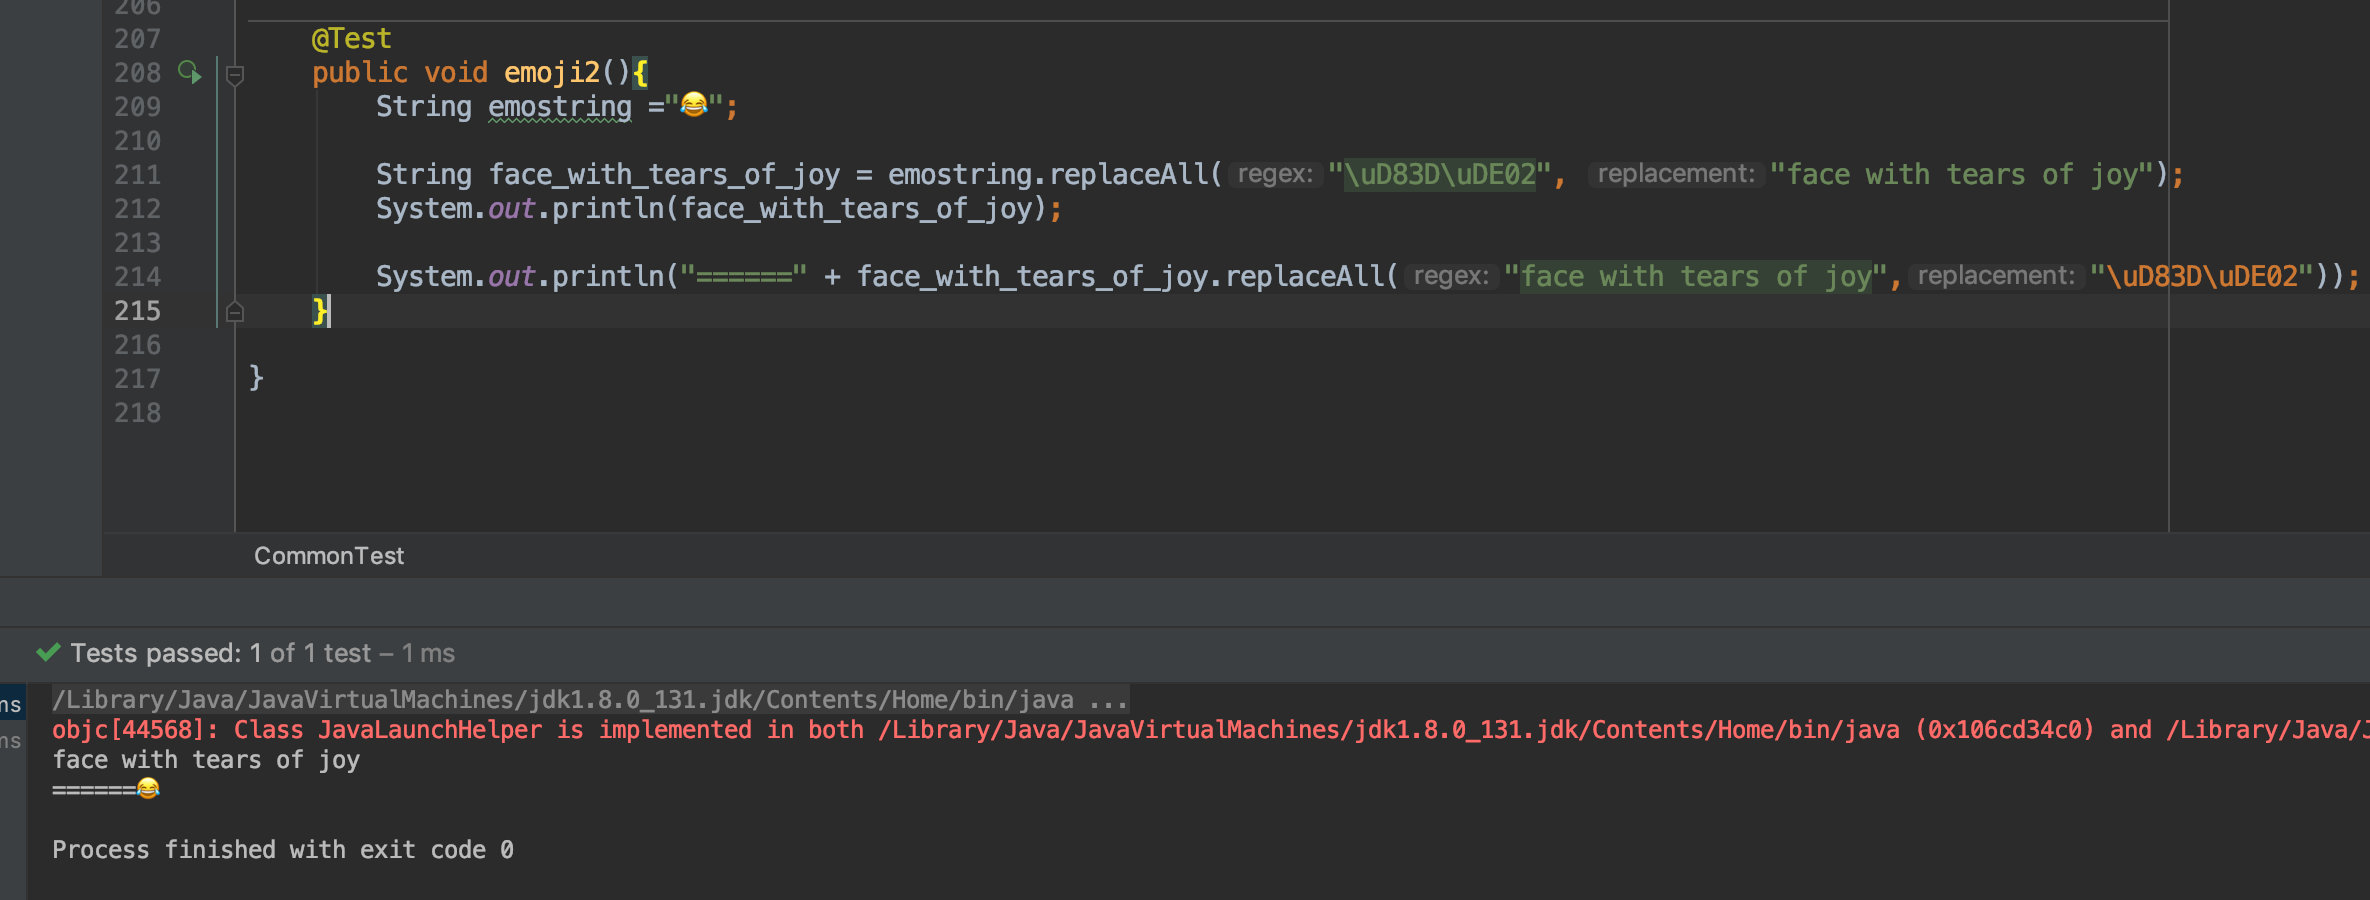Viewport: 2370px width, 900px height.
Task: Click the red objc JavaLaunchHelper warning line
Action: pyautogui.click(x=1210, y=730)
